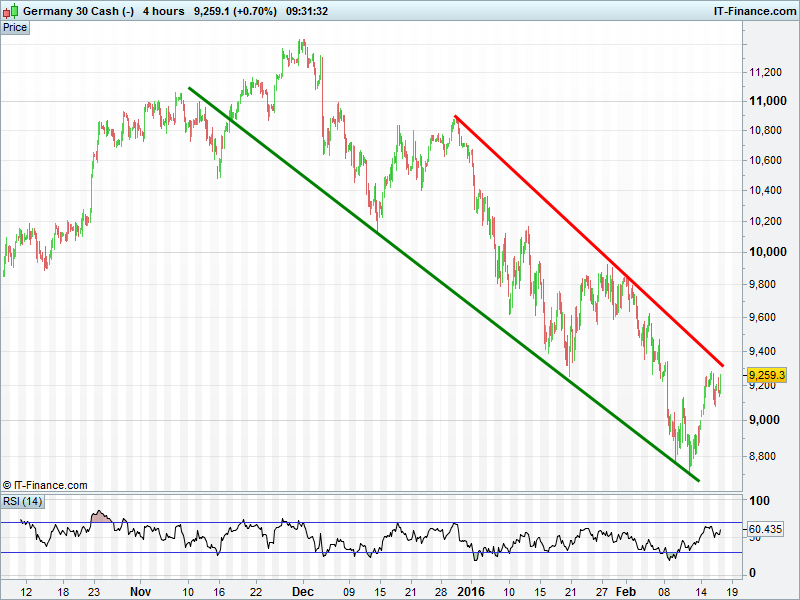This screenshot has height=600, width=800.
Task: Click the 9,600 price axis label
Action: 762,317
